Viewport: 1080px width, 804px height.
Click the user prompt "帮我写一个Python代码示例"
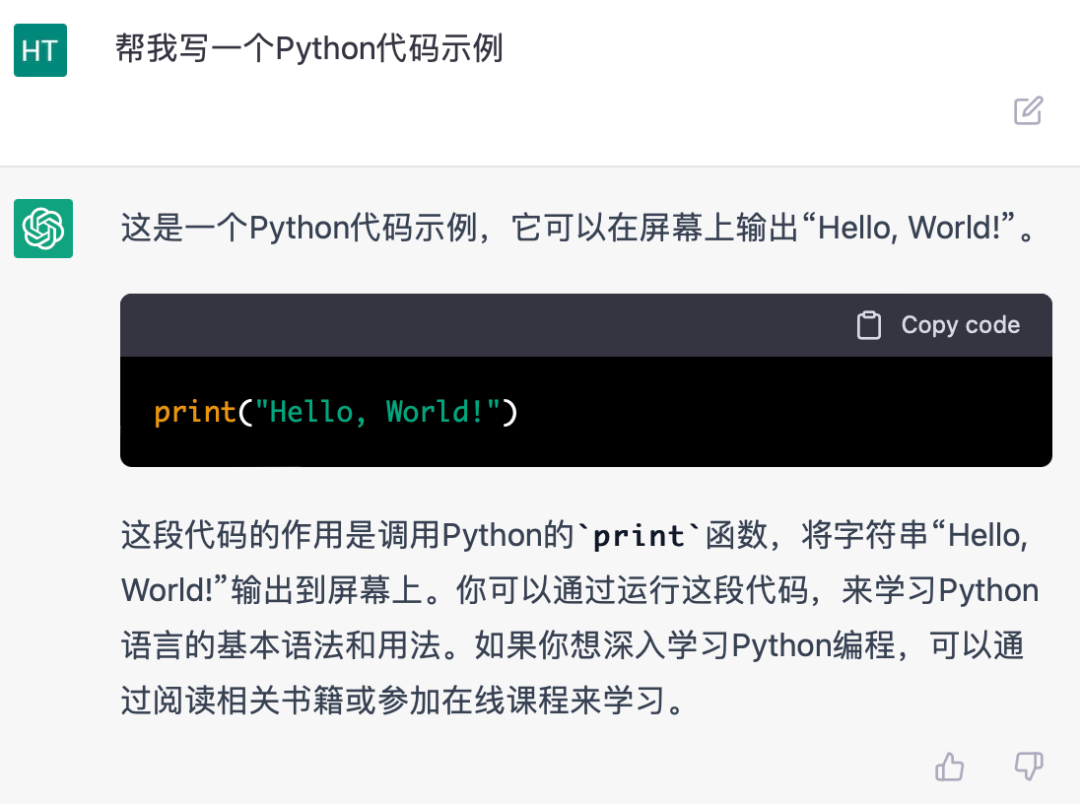[309, 49]
